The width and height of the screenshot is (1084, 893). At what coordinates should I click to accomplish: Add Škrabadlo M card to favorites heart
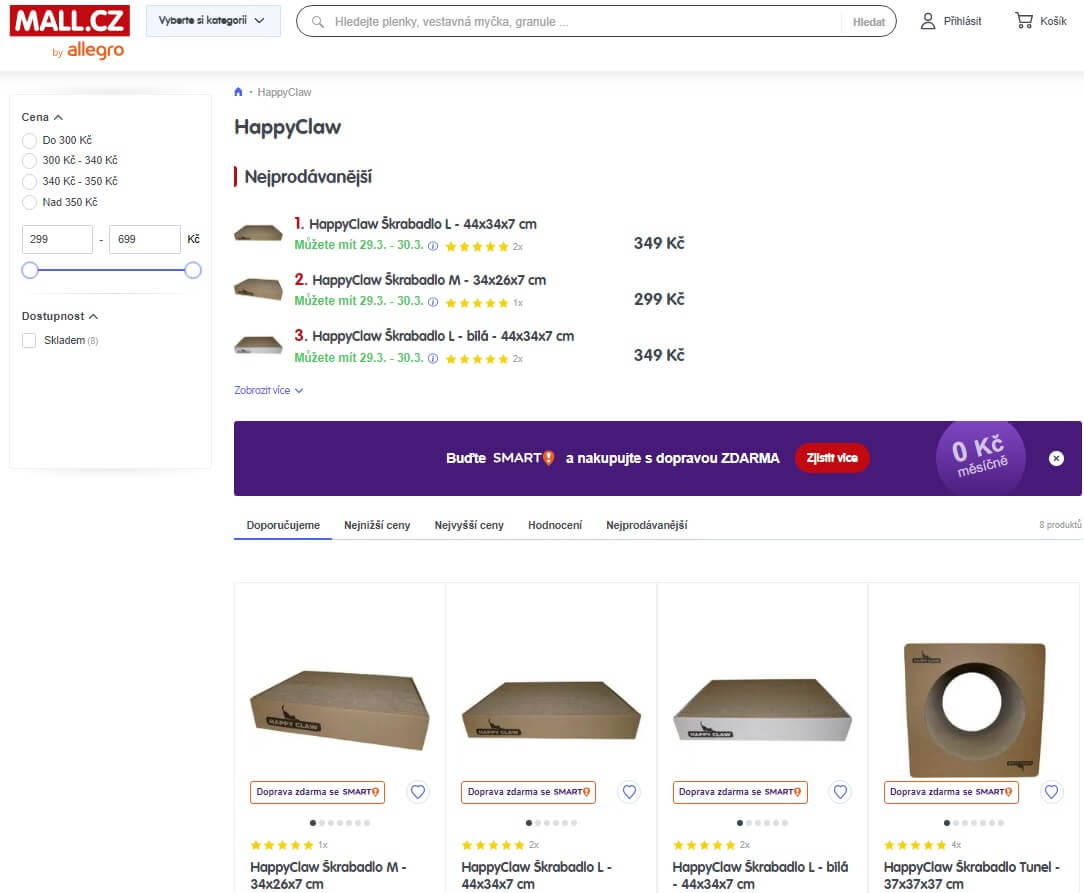(x=418, y=791)
